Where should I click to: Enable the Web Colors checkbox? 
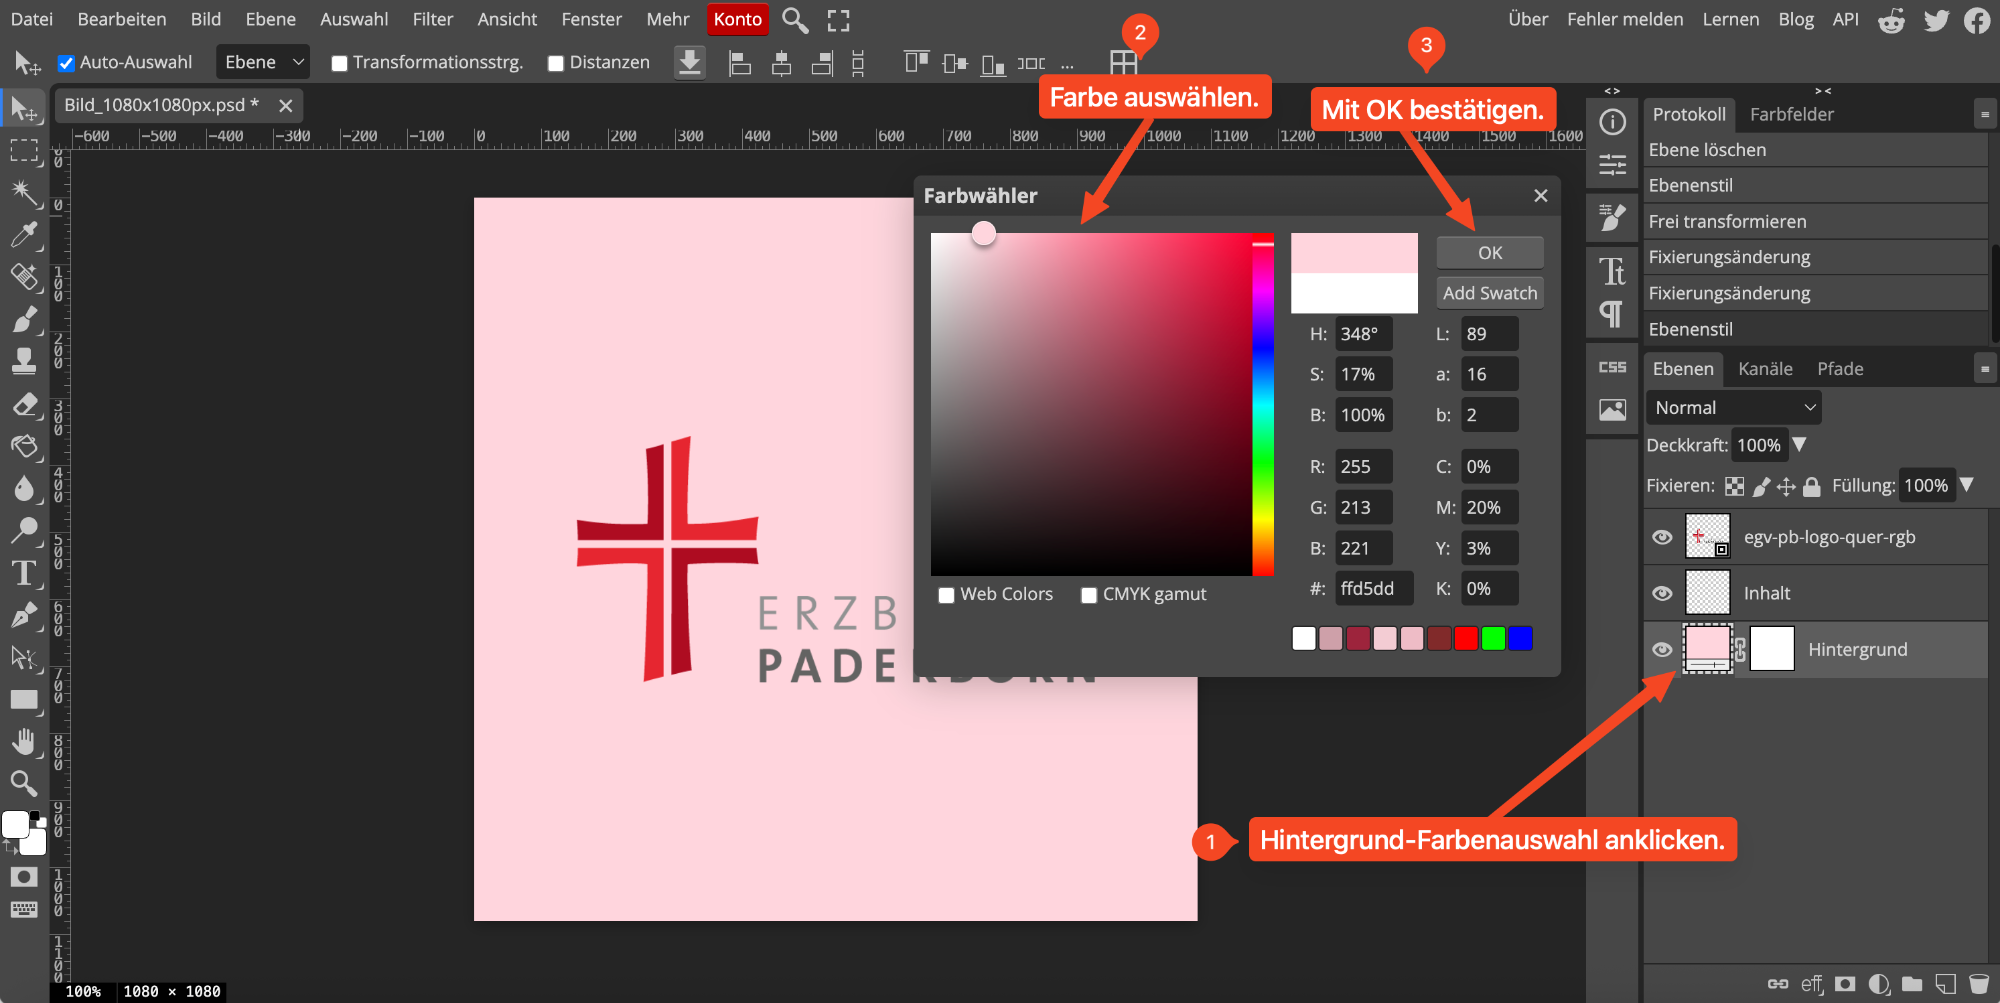[x=946, y=595]
